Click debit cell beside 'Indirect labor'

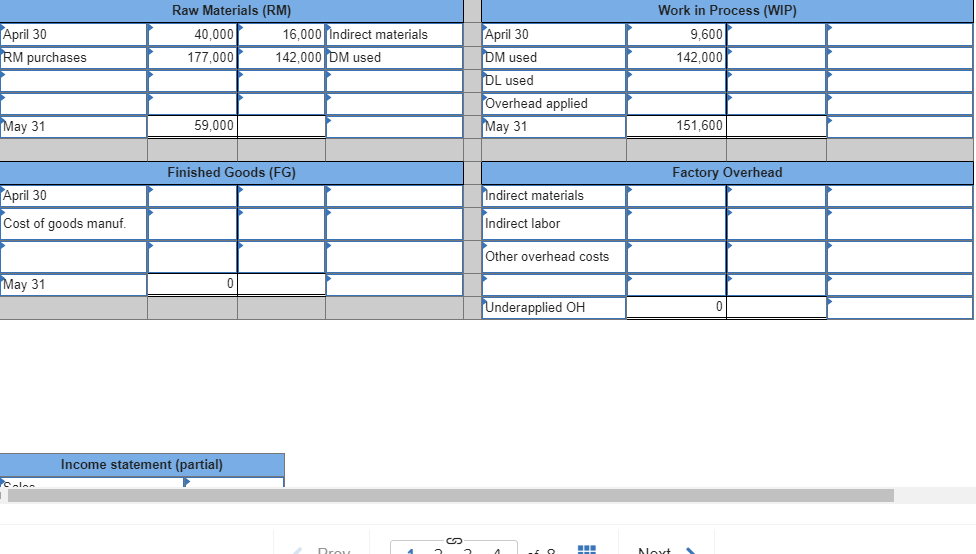(676, 223)
